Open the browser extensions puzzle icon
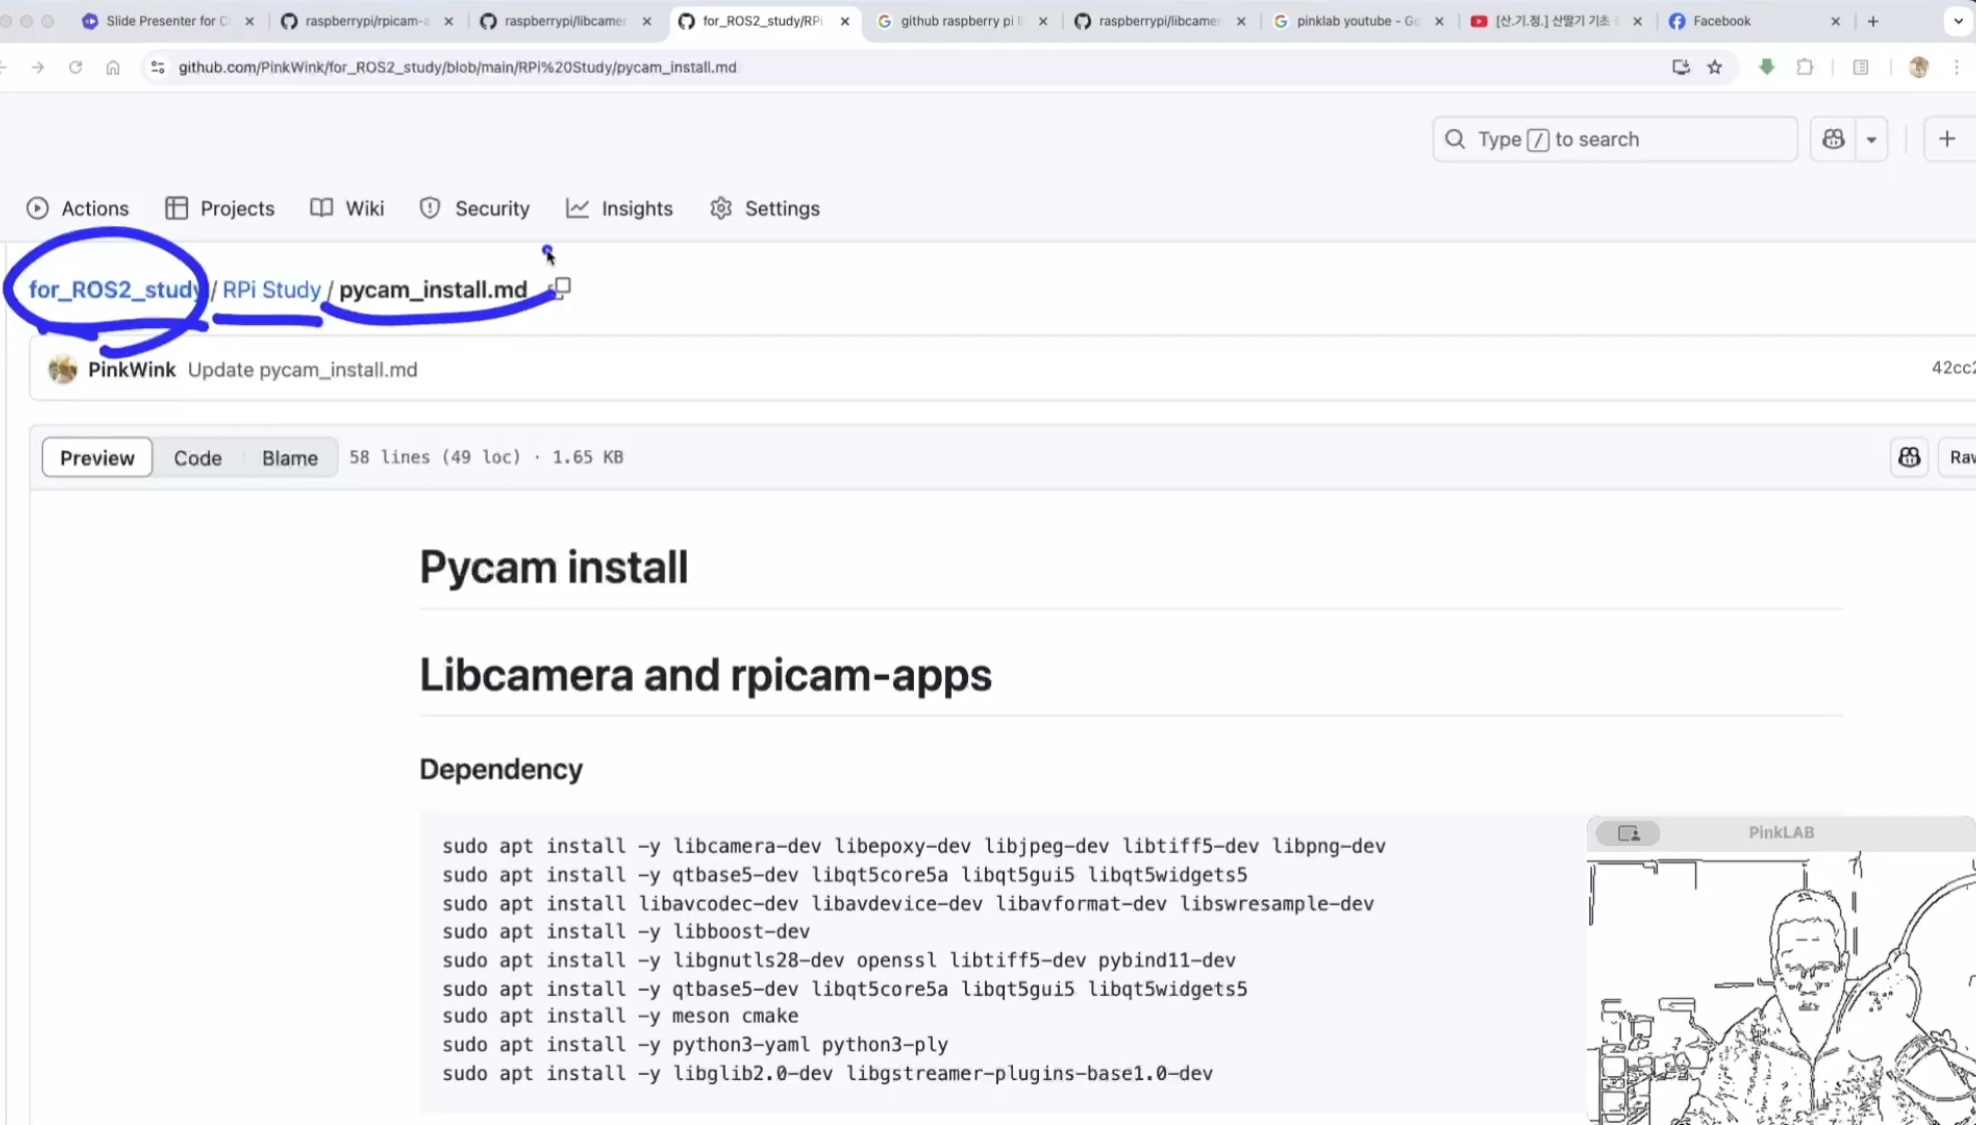The width and height of the screenshot is (1976, 1125). pyautogui.click(x=1804, y=67)
